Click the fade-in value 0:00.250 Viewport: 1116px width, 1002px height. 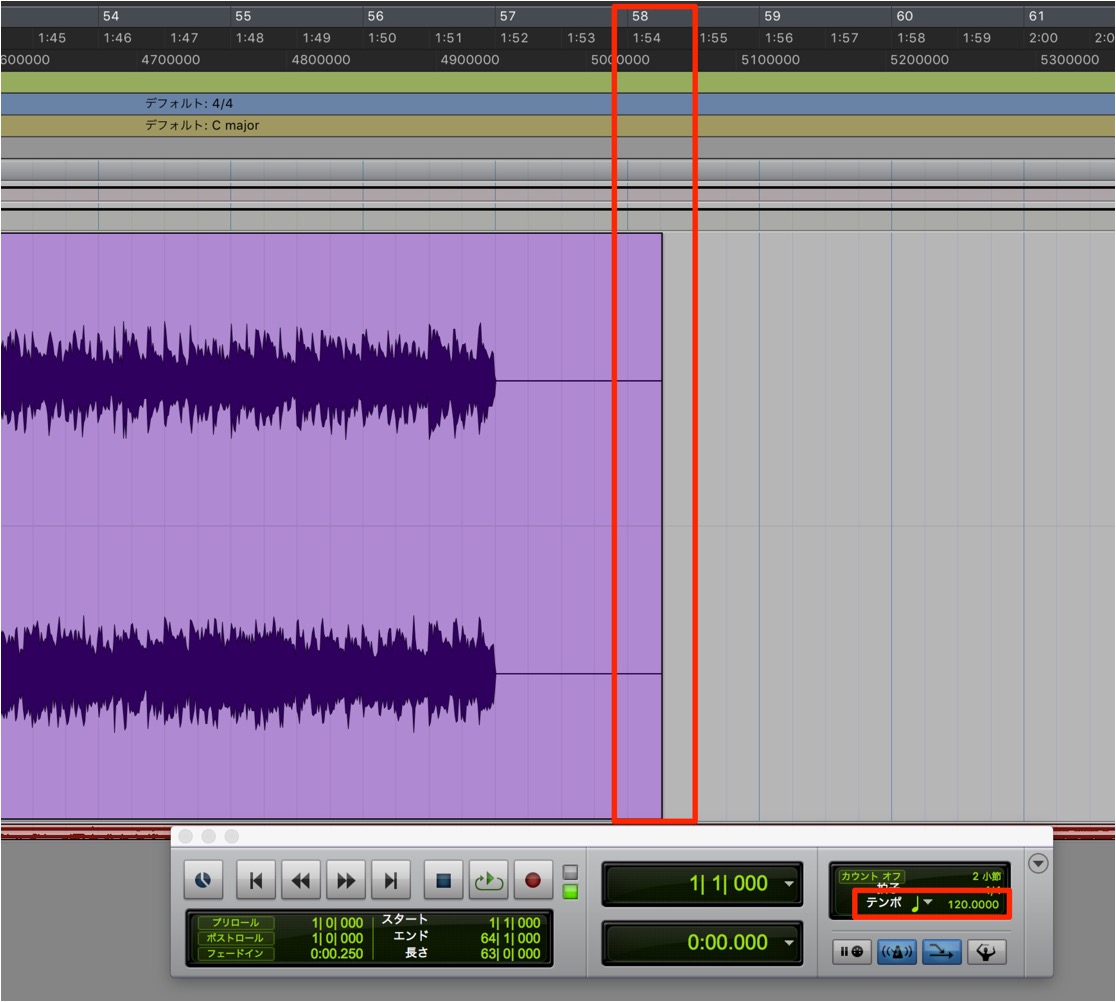tap(337, 954)
